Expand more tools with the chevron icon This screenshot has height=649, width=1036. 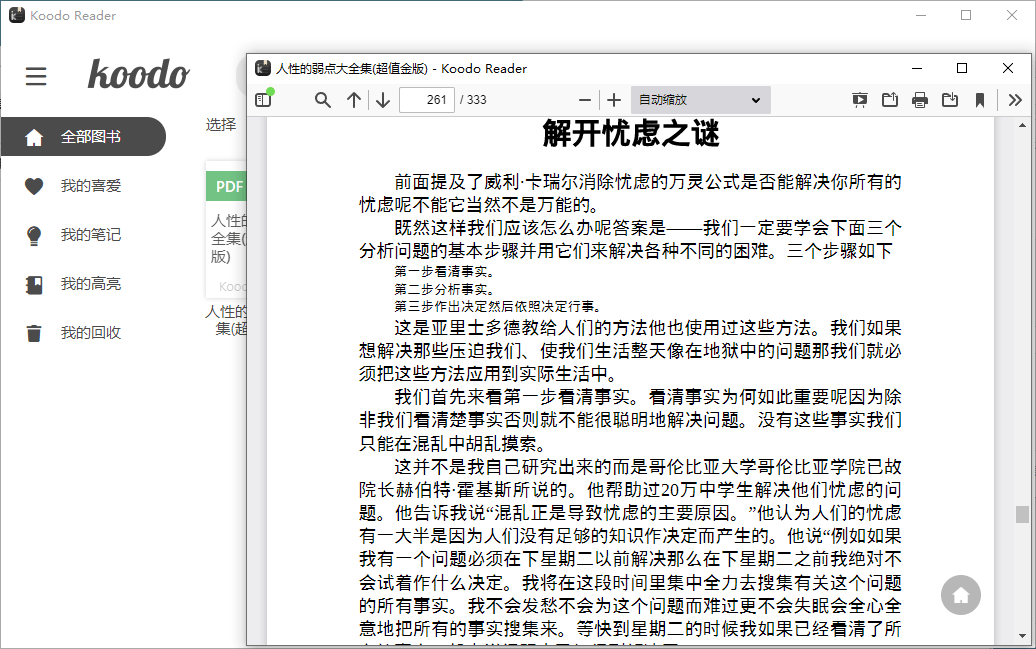click(1013, 100)
